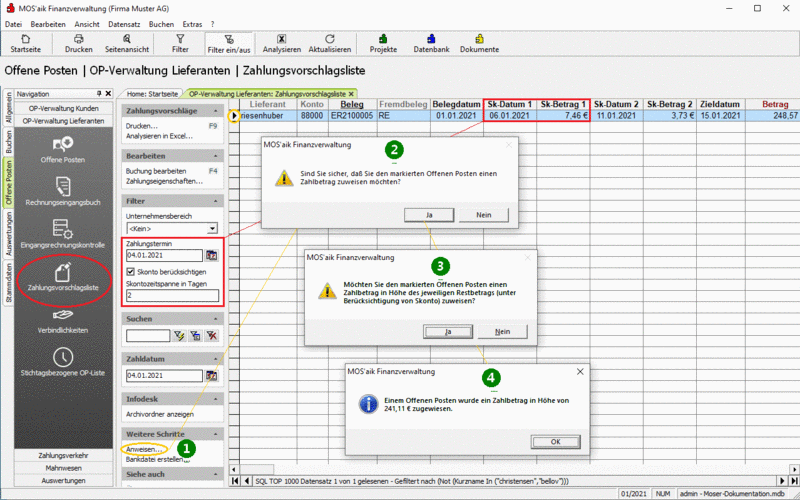Open Stichtagsbezogene OP-Liste in navigation
800x500 pixels.
coord(63,362)
